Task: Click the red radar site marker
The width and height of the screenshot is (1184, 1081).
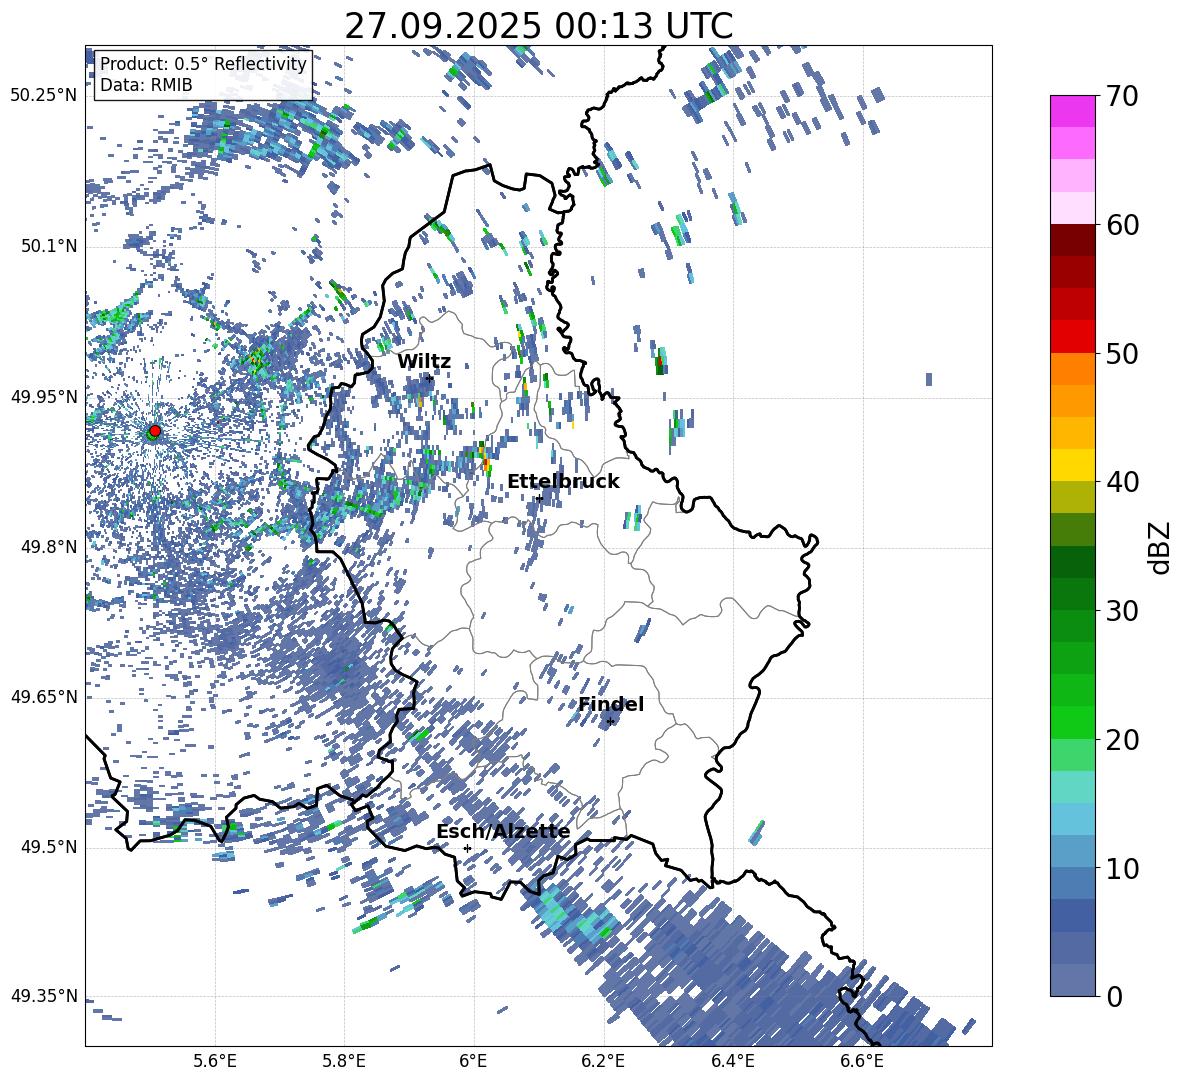Action: point(155,430)
